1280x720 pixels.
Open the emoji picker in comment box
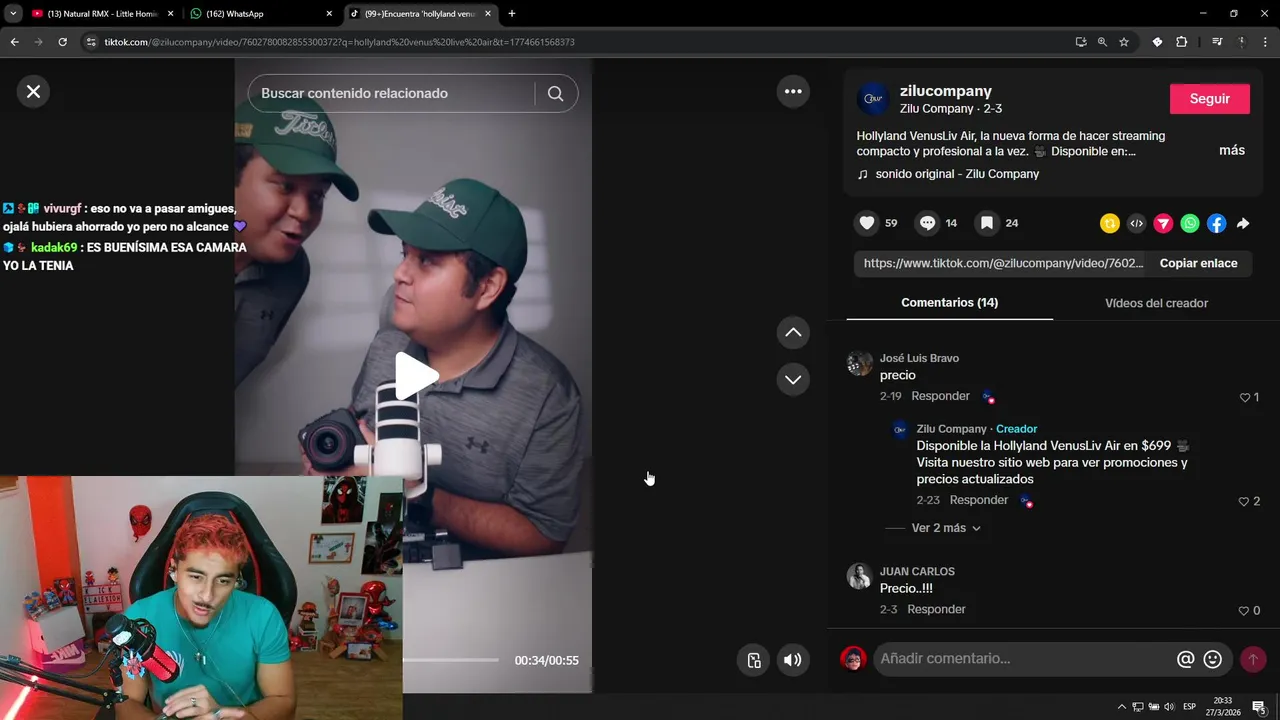[x=1213, y=659]
